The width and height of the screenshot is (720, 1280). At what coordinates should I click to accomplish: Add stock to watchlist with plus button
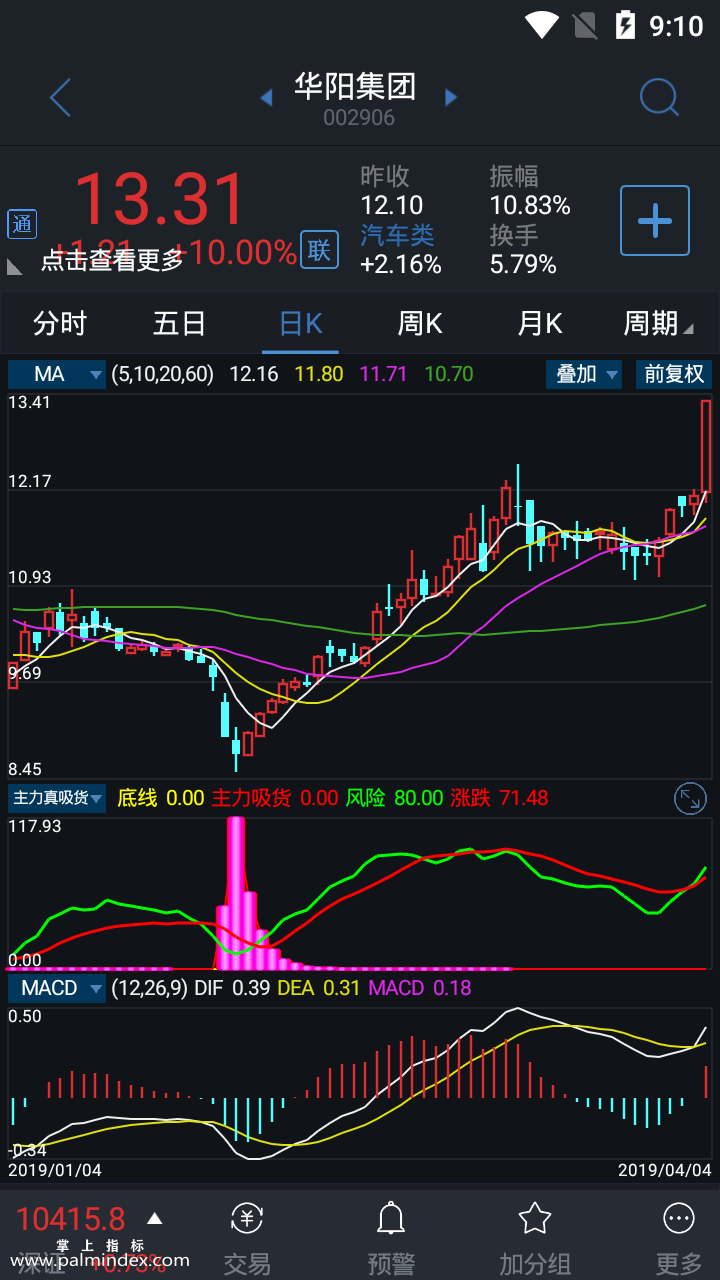point(655,220)
